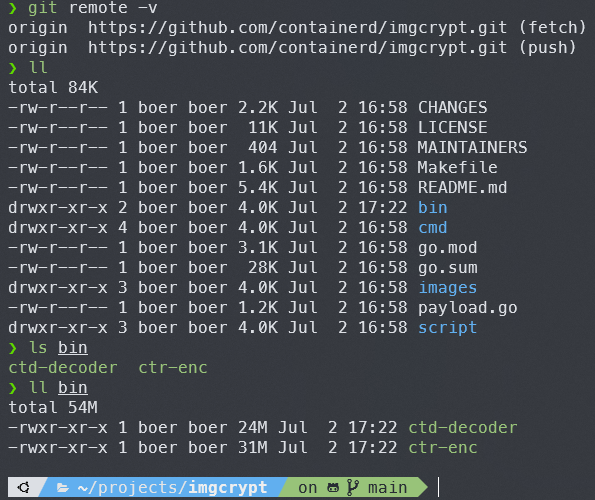Click the 'total 54M' line

(x=53, y=408)
